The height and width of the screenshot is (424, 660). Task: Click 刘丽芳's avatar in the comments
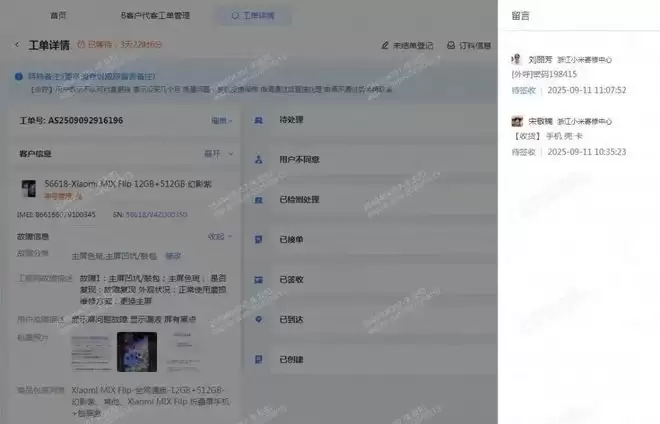coord(517,60)
